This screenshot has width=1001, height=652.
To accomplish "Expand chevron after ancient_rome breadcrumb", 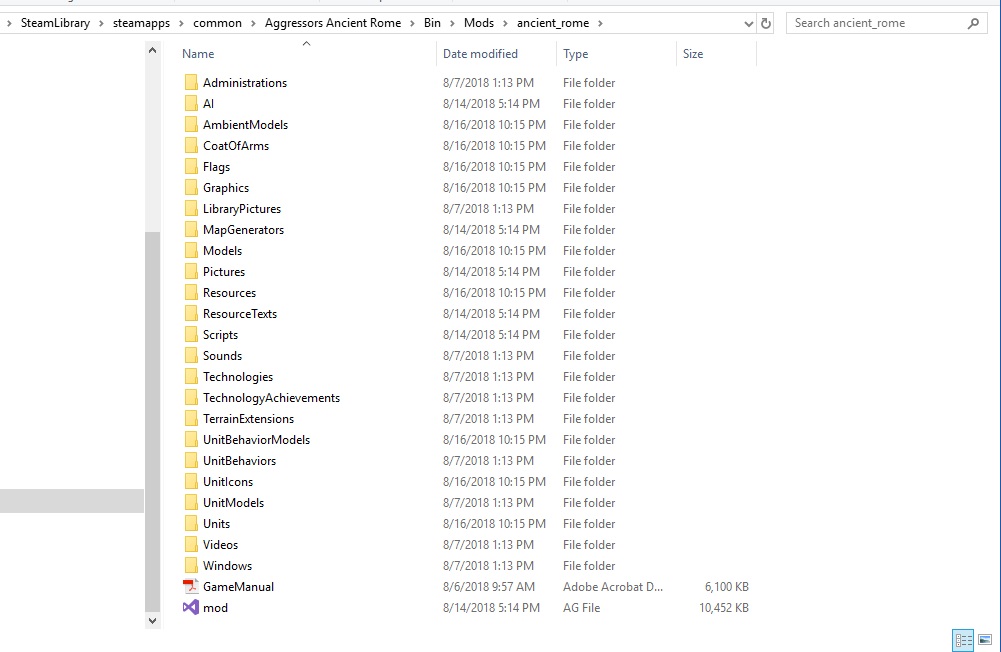I will [600, 24].
